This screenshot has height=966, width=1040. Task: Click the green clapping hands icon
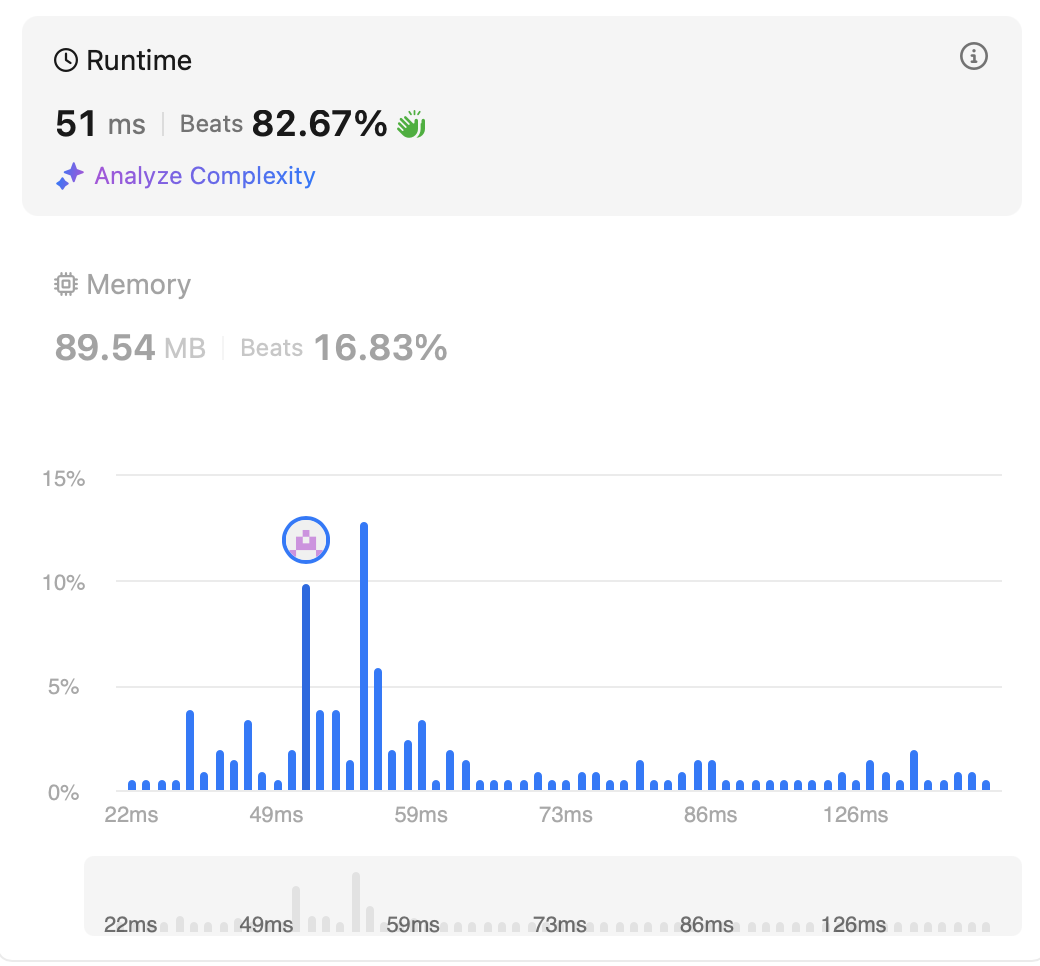pyautogui.click(x=411, y=125)
